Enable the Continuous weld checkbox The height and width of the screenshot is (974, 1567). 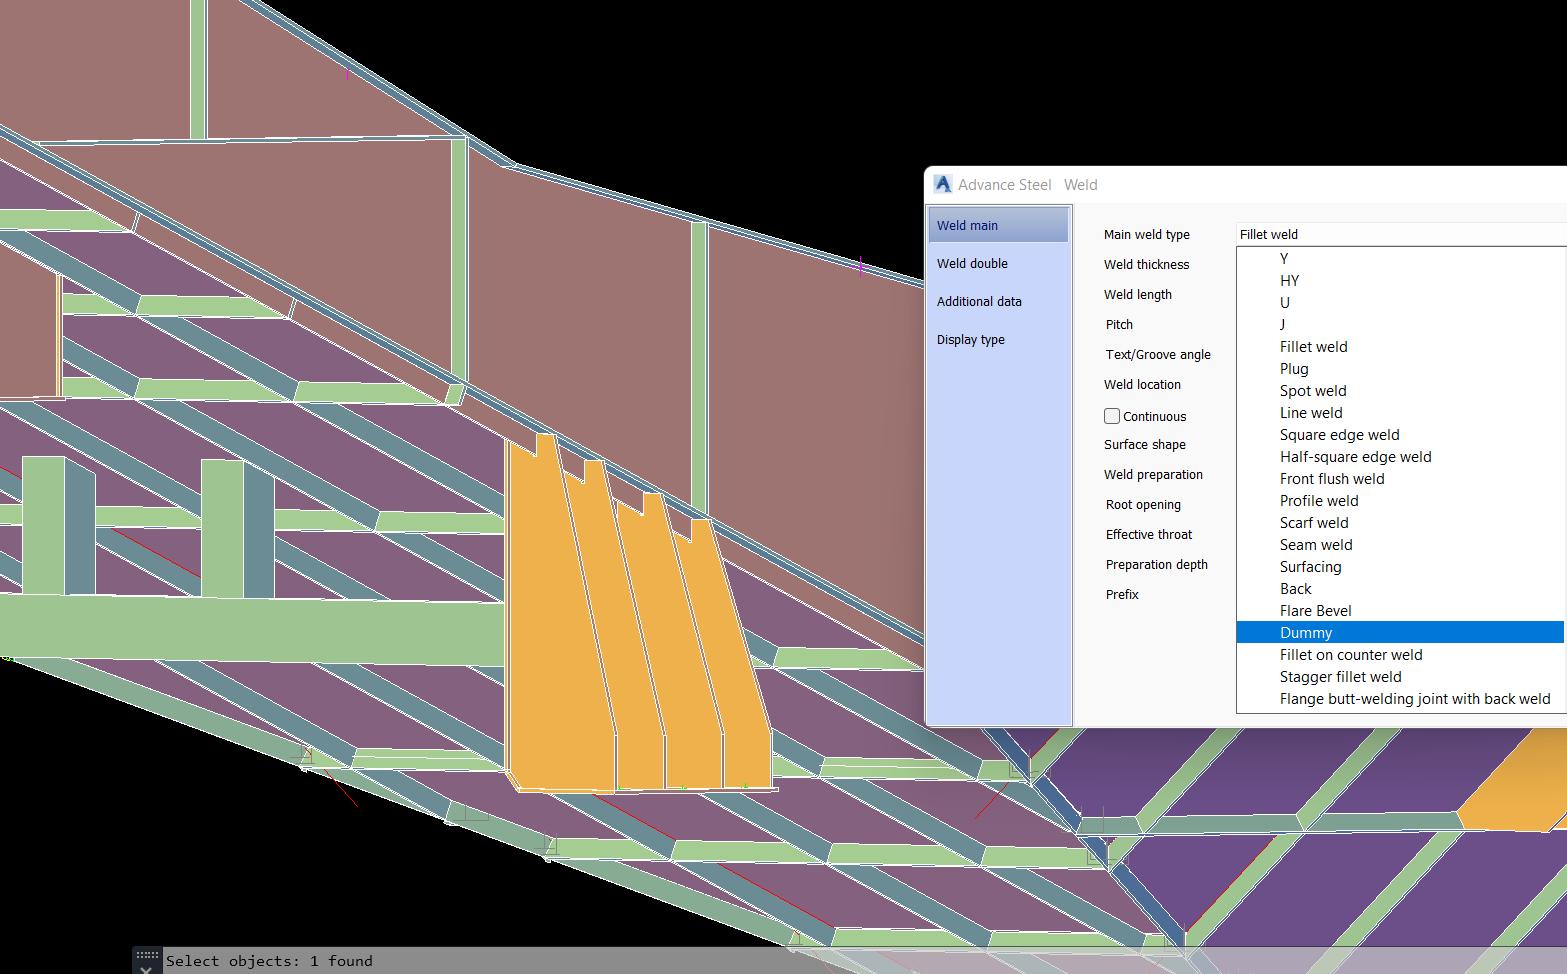[1111, 416]
